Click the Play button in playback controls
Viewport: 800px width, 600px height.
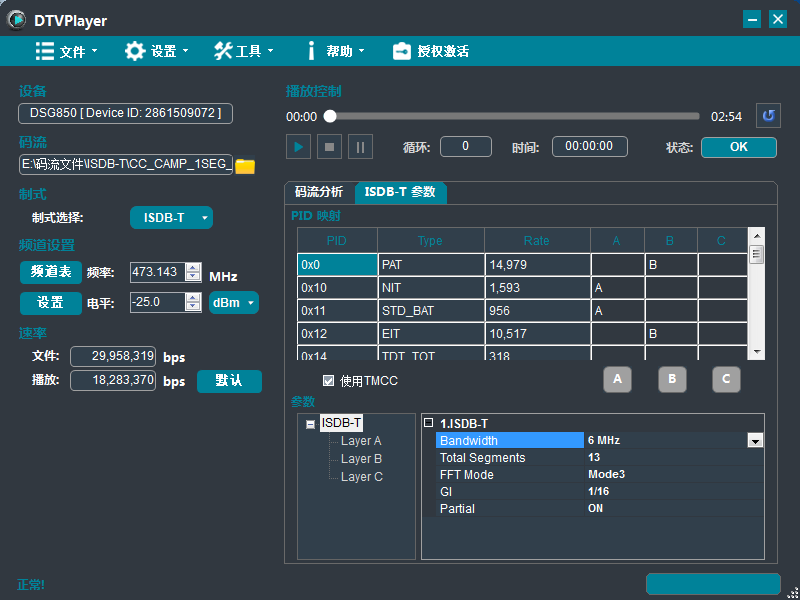tap(298, 147)
